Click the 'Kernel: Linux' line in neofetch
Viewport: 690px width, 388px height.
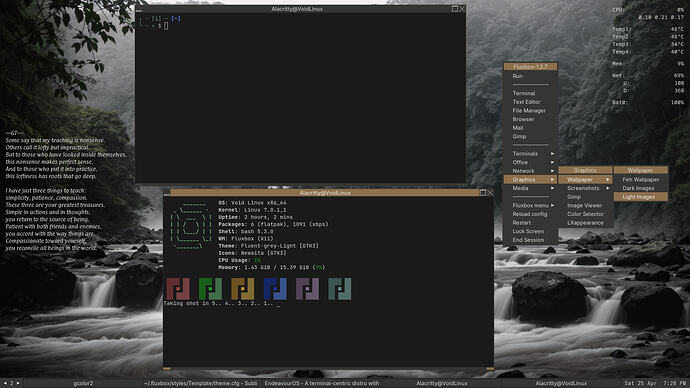[x=252, y=210]
